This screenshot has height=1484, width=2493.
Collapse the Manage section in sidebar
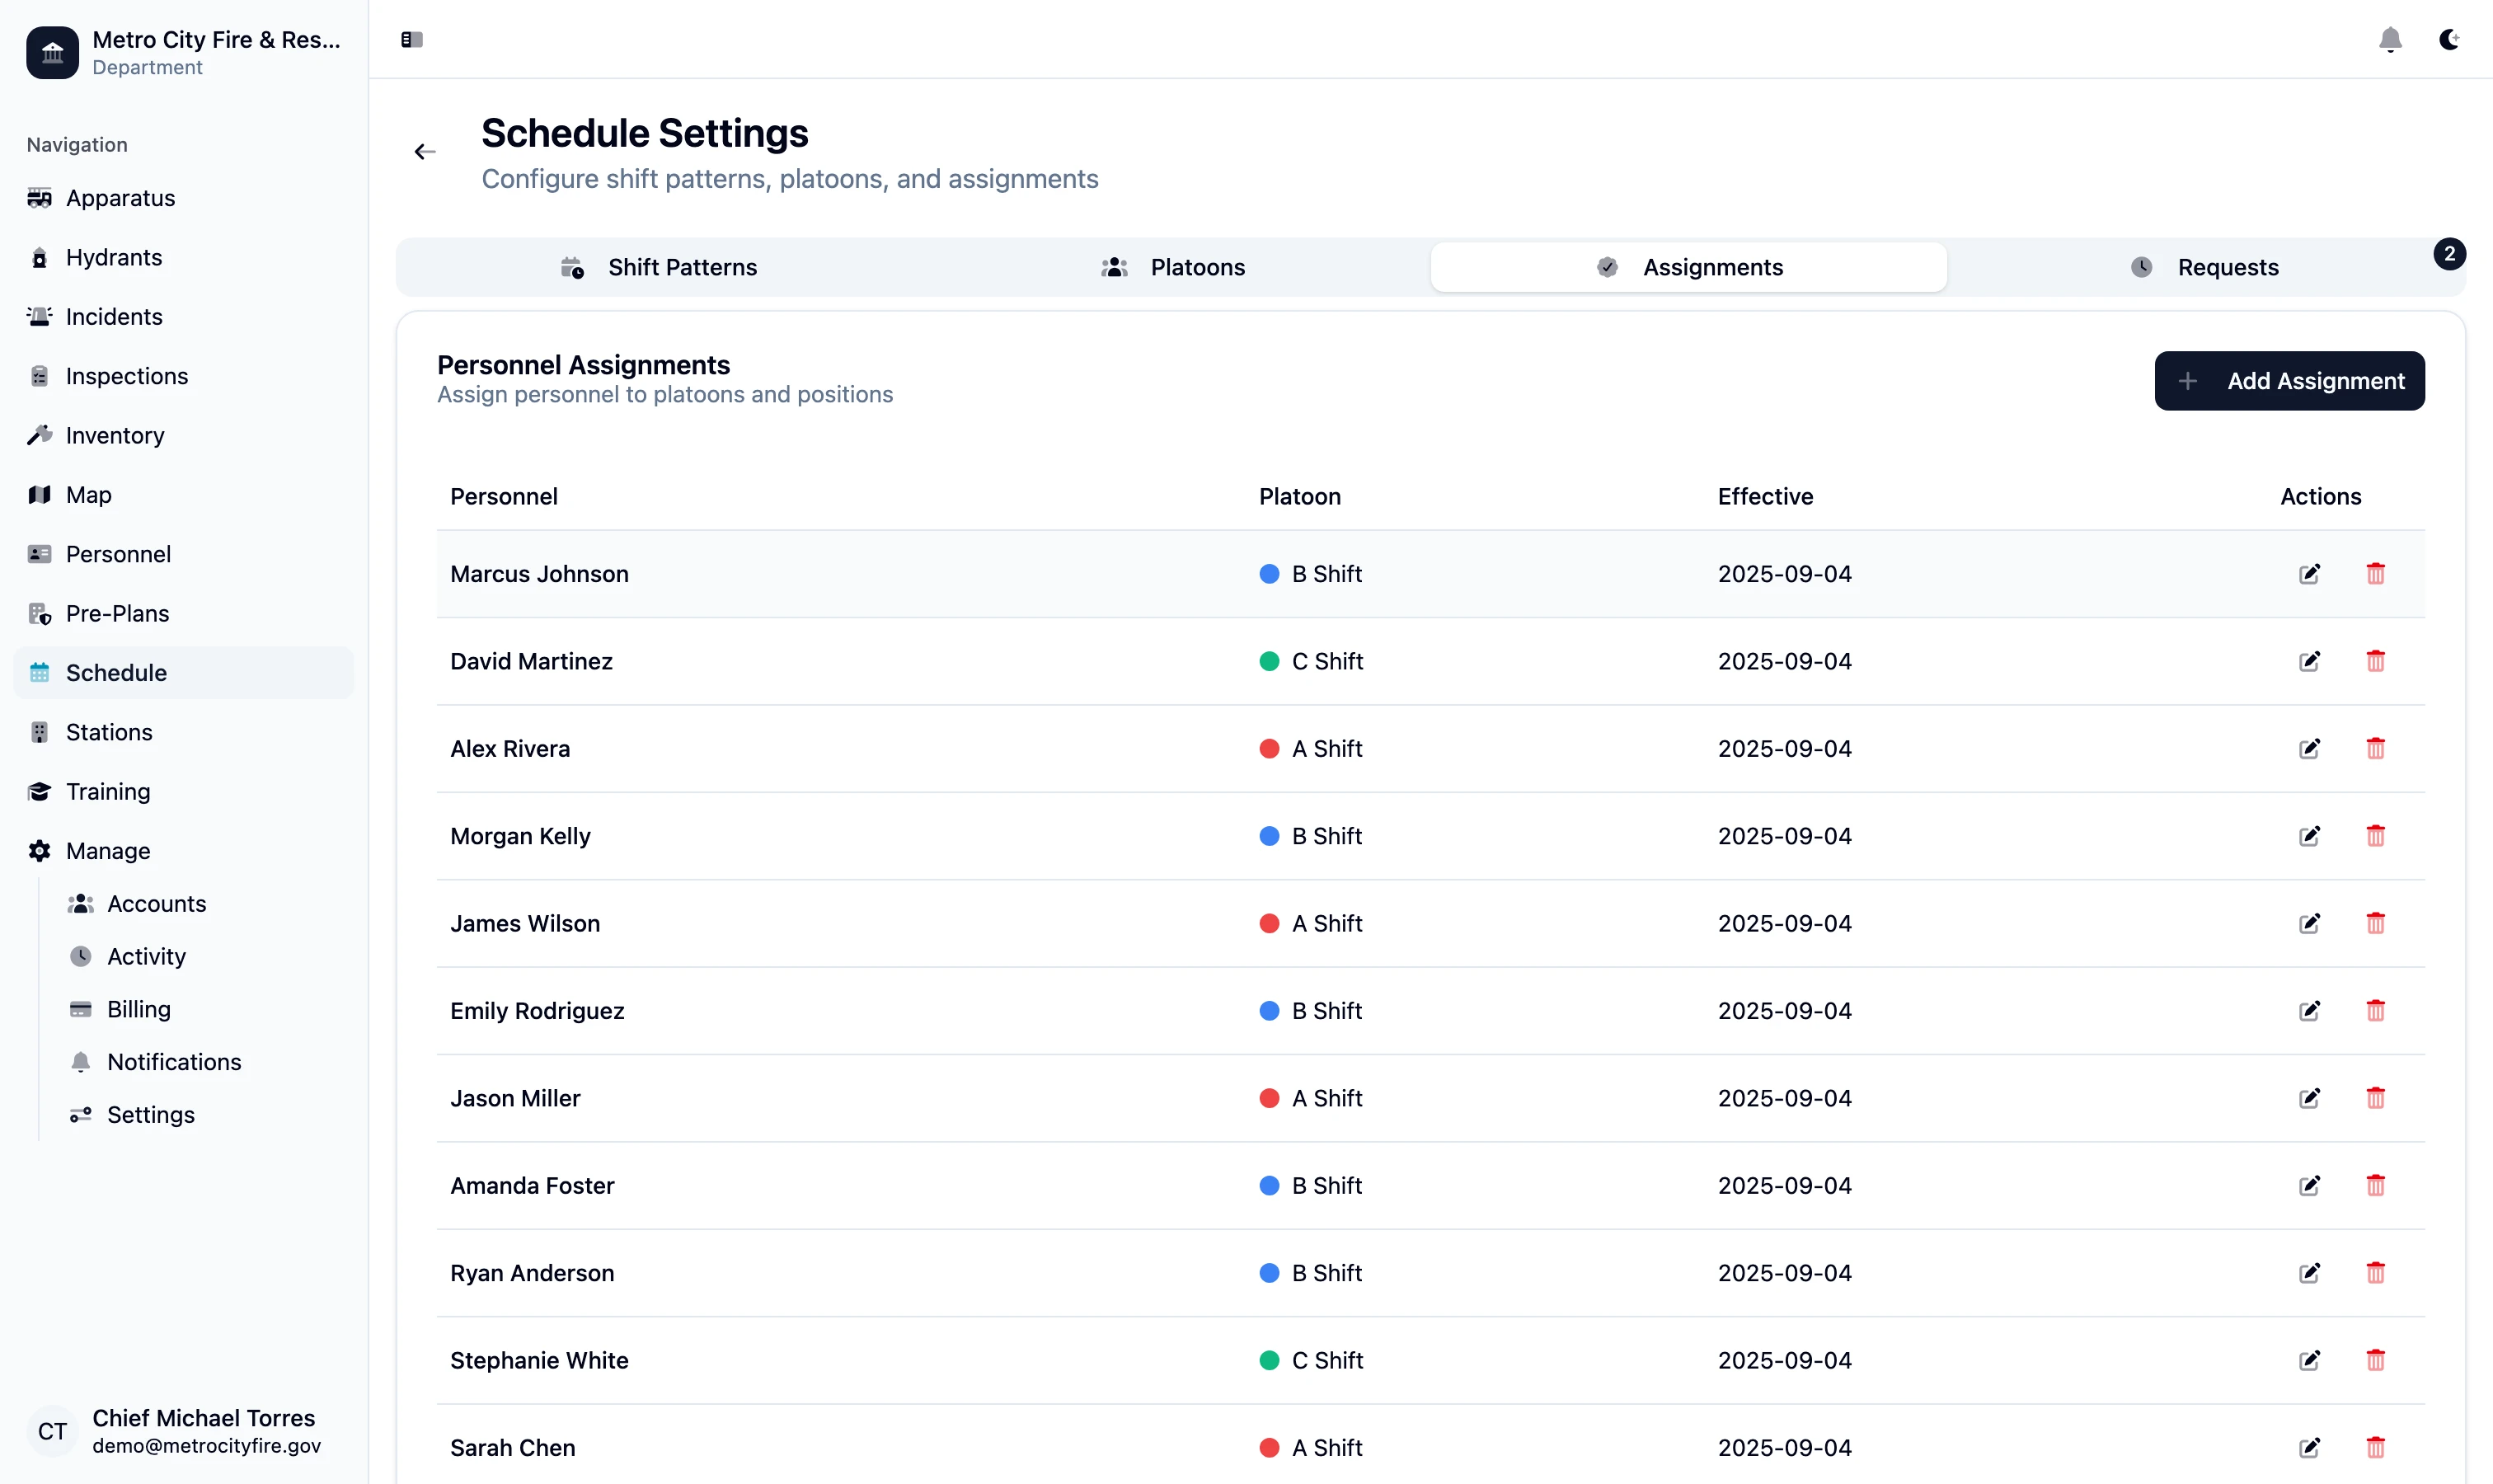point(108,851)
